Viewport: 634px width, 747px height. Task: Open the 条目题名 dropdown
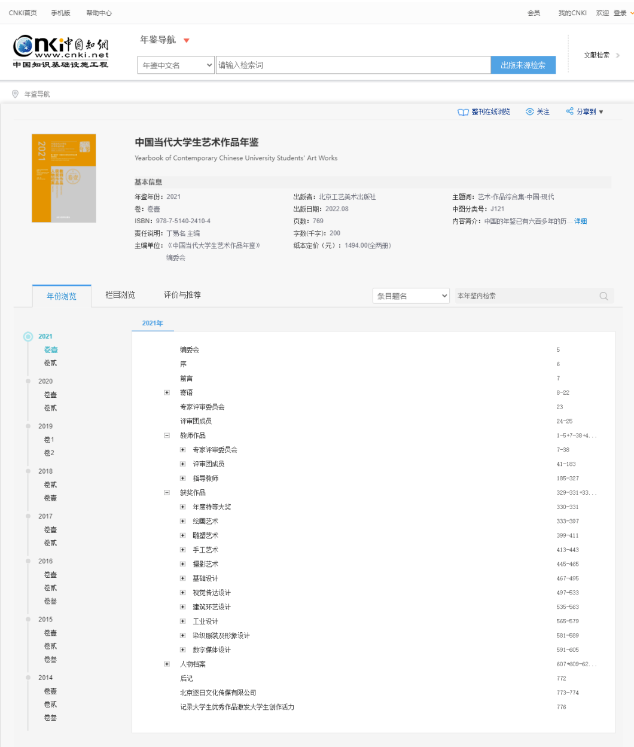[411, 296]
